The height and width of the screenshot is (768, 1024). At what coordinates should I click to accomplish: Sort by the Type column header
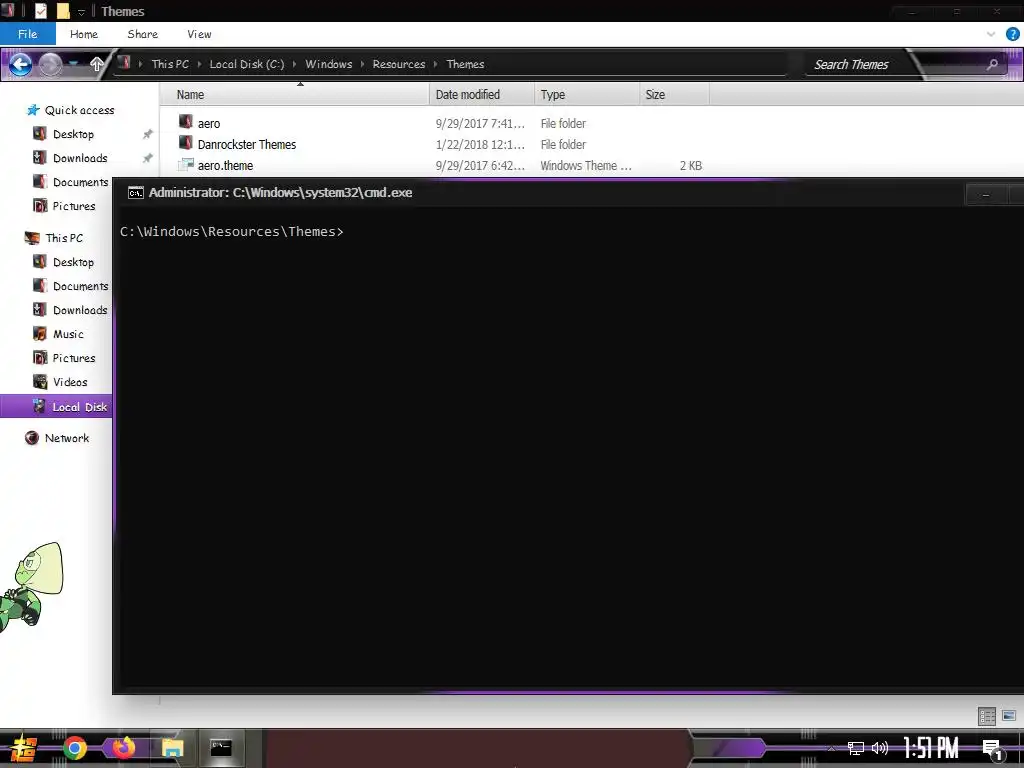(x=586, y=95)
